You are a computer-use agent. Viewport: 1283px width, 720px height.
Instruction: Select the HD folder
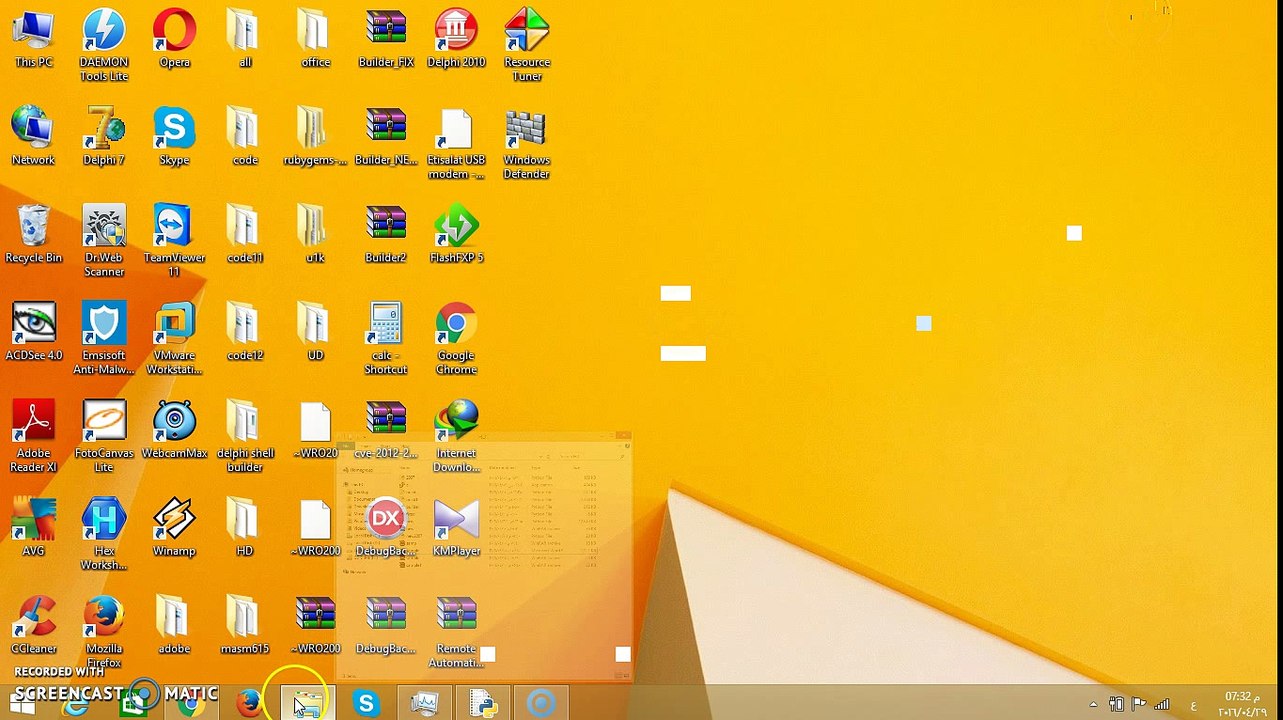point(245,528)
